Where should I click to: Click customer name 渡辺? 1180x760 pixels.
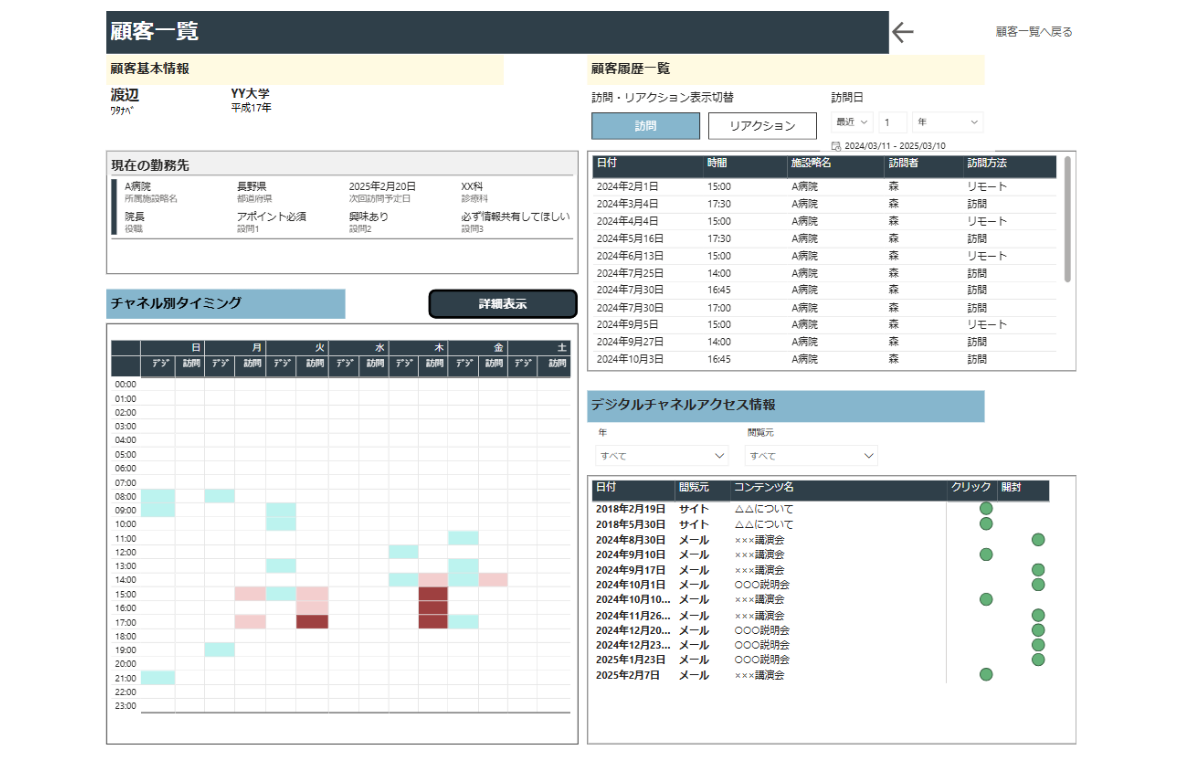(125, 95)
